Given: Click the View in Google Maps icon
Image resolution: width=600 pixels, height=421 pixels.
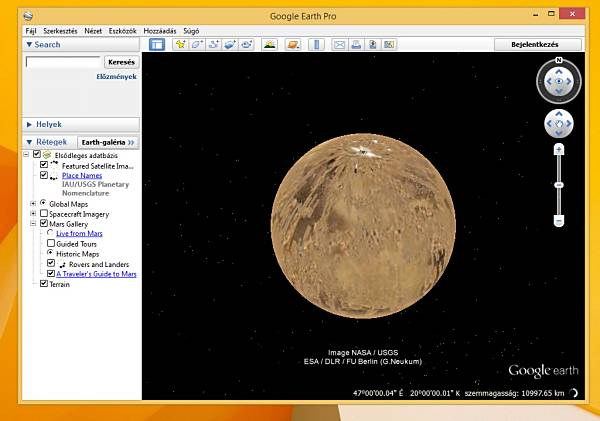Looking at the screenshot, I should click(x=389, y=44).
